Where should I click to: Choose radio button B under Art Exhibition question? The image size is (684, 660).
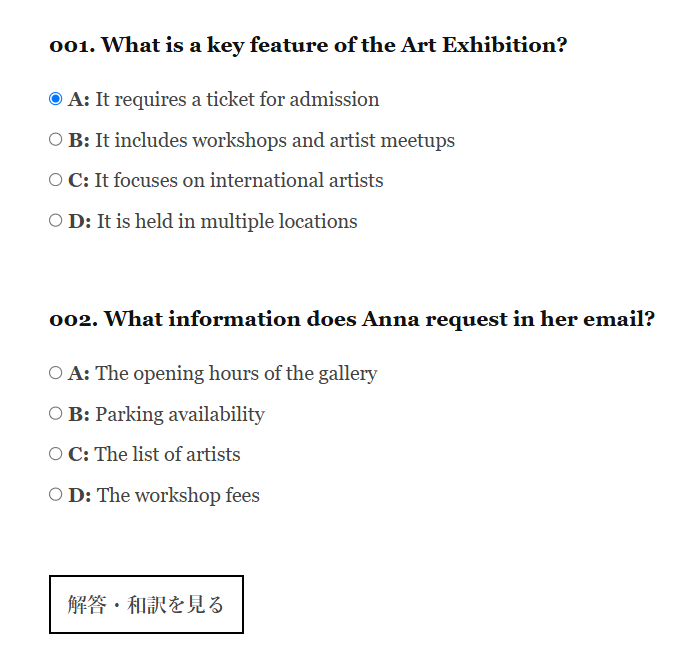(55, 140)
